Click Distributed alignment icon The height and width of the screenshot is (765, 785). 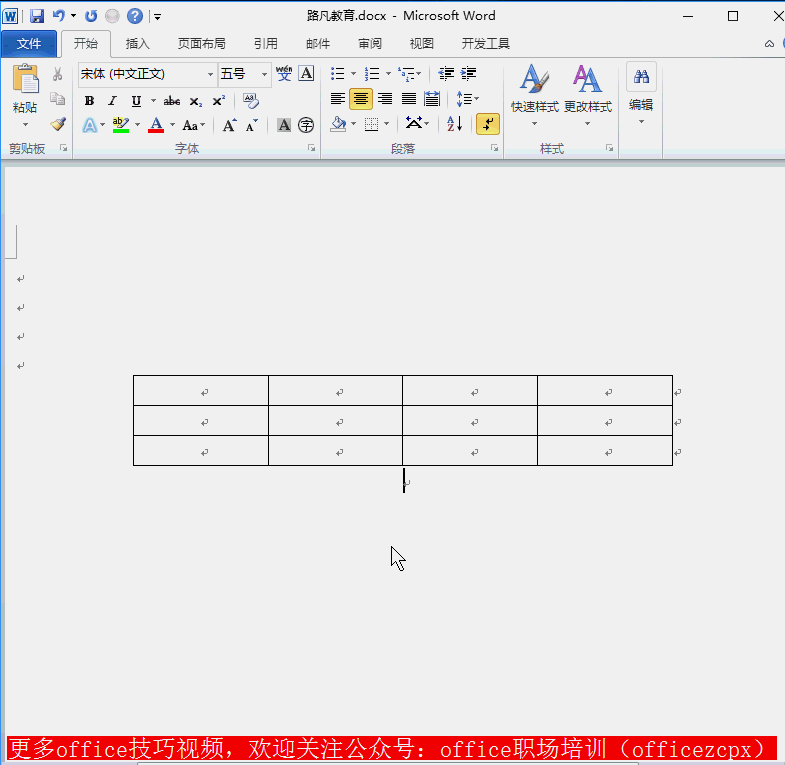tap(432, 99)
